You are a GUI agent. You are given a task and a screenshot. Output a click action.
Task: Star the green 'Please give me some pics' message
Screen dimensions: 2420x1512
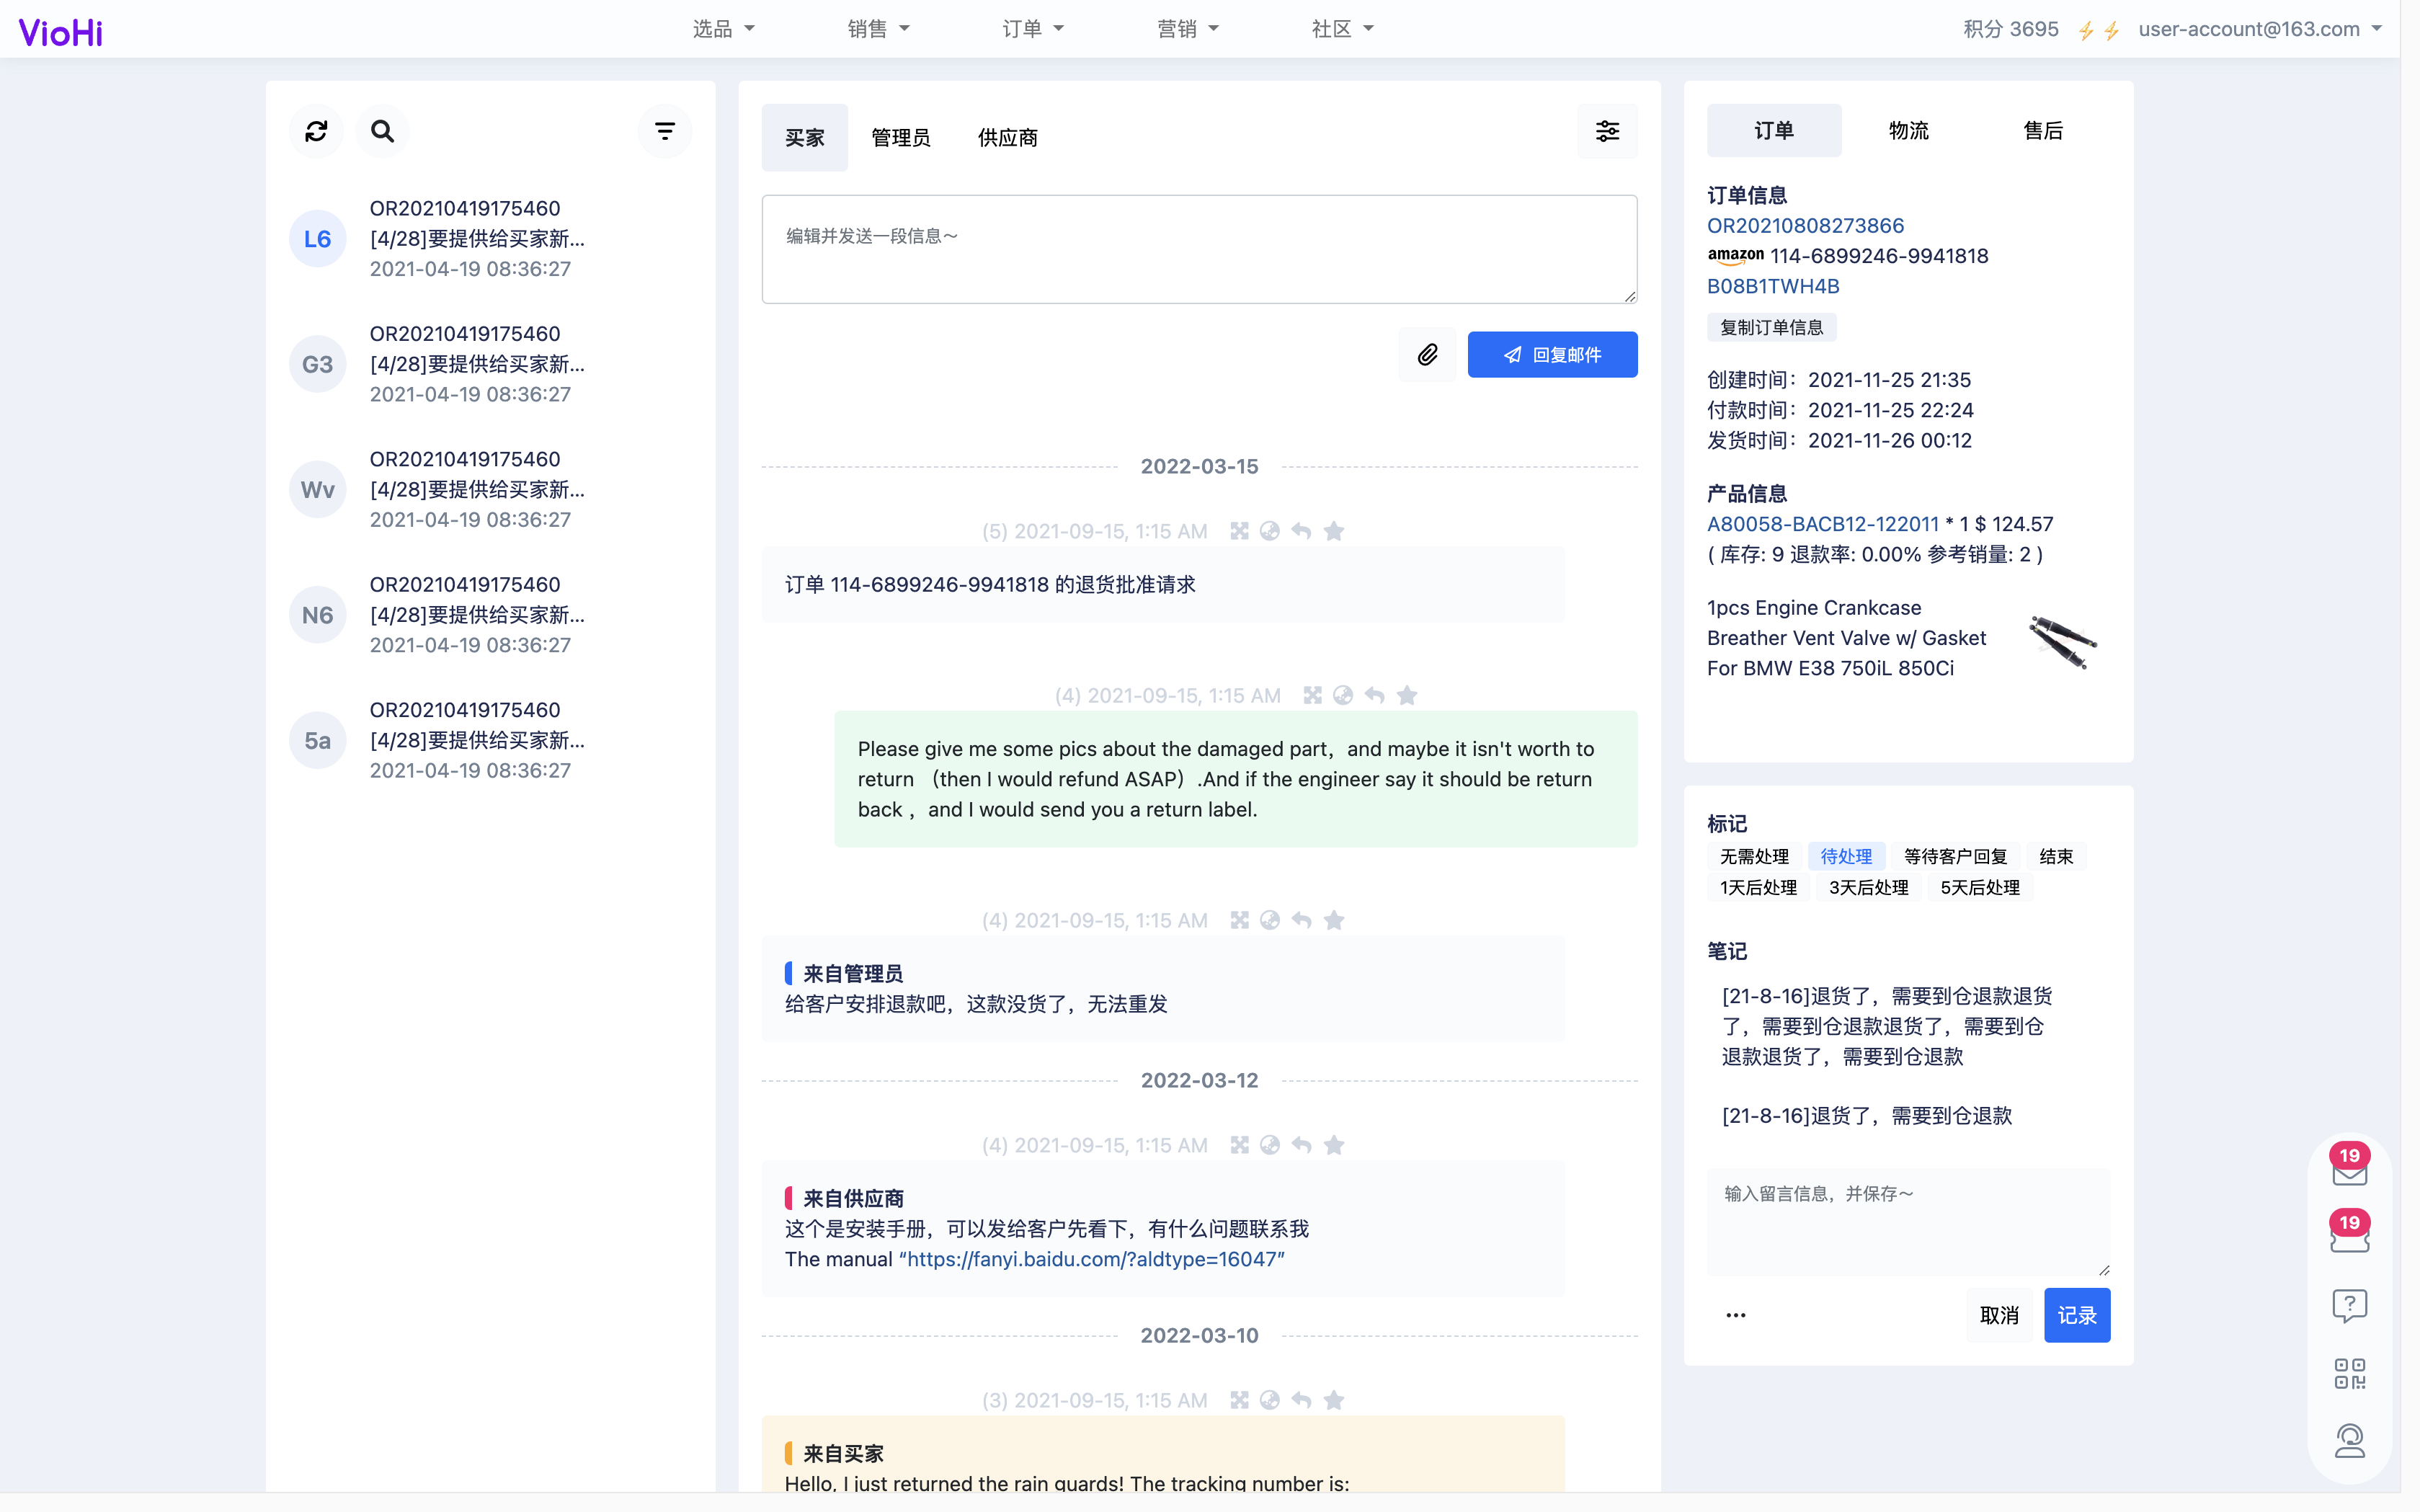click(1407, 695)
